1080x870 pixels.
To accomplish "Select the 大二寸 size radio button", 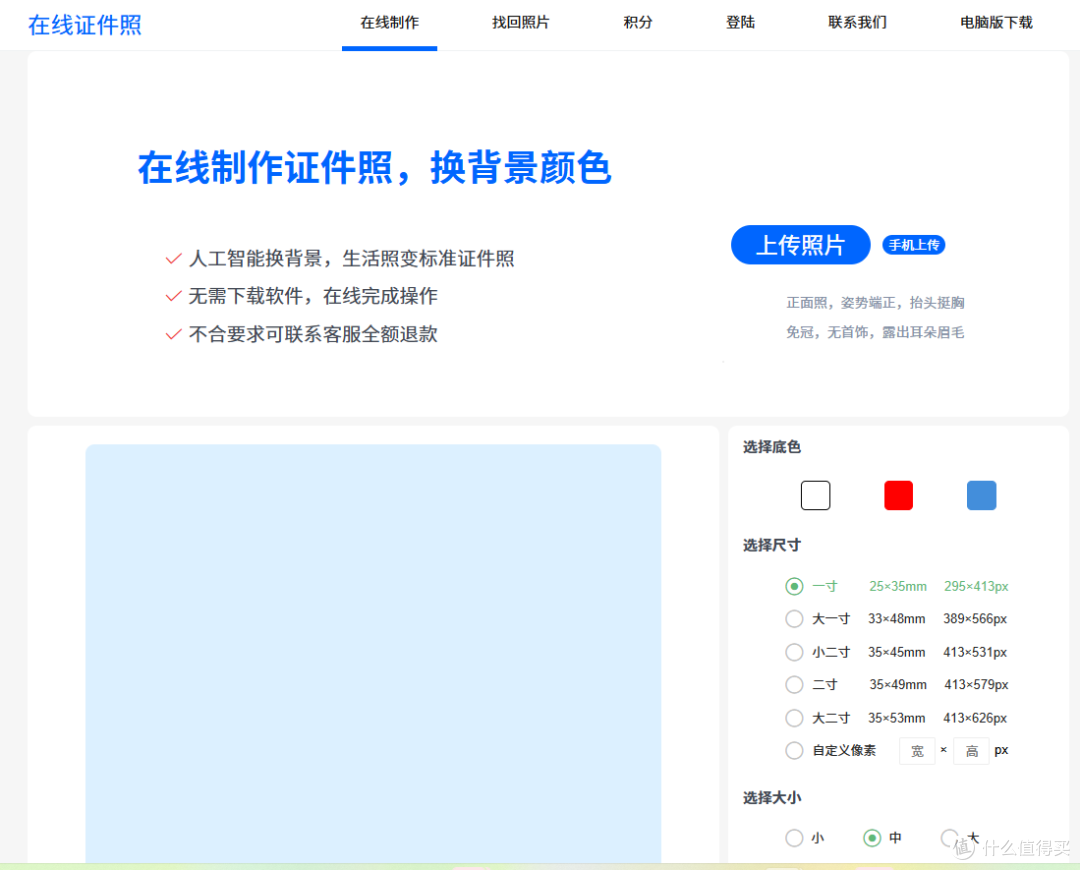I will (794, 718).
